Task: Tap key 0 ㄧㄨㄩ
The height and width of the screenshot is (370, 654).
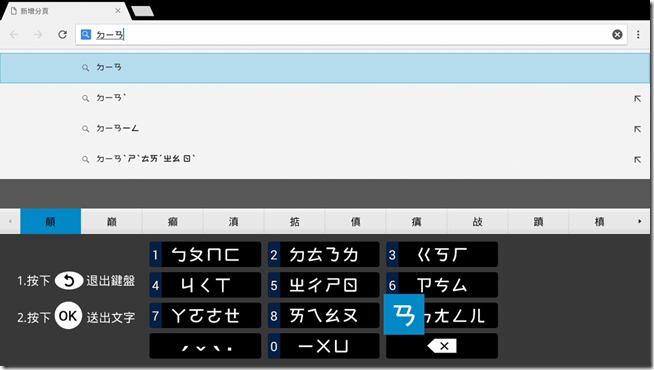Action: (x=324, y=346)
